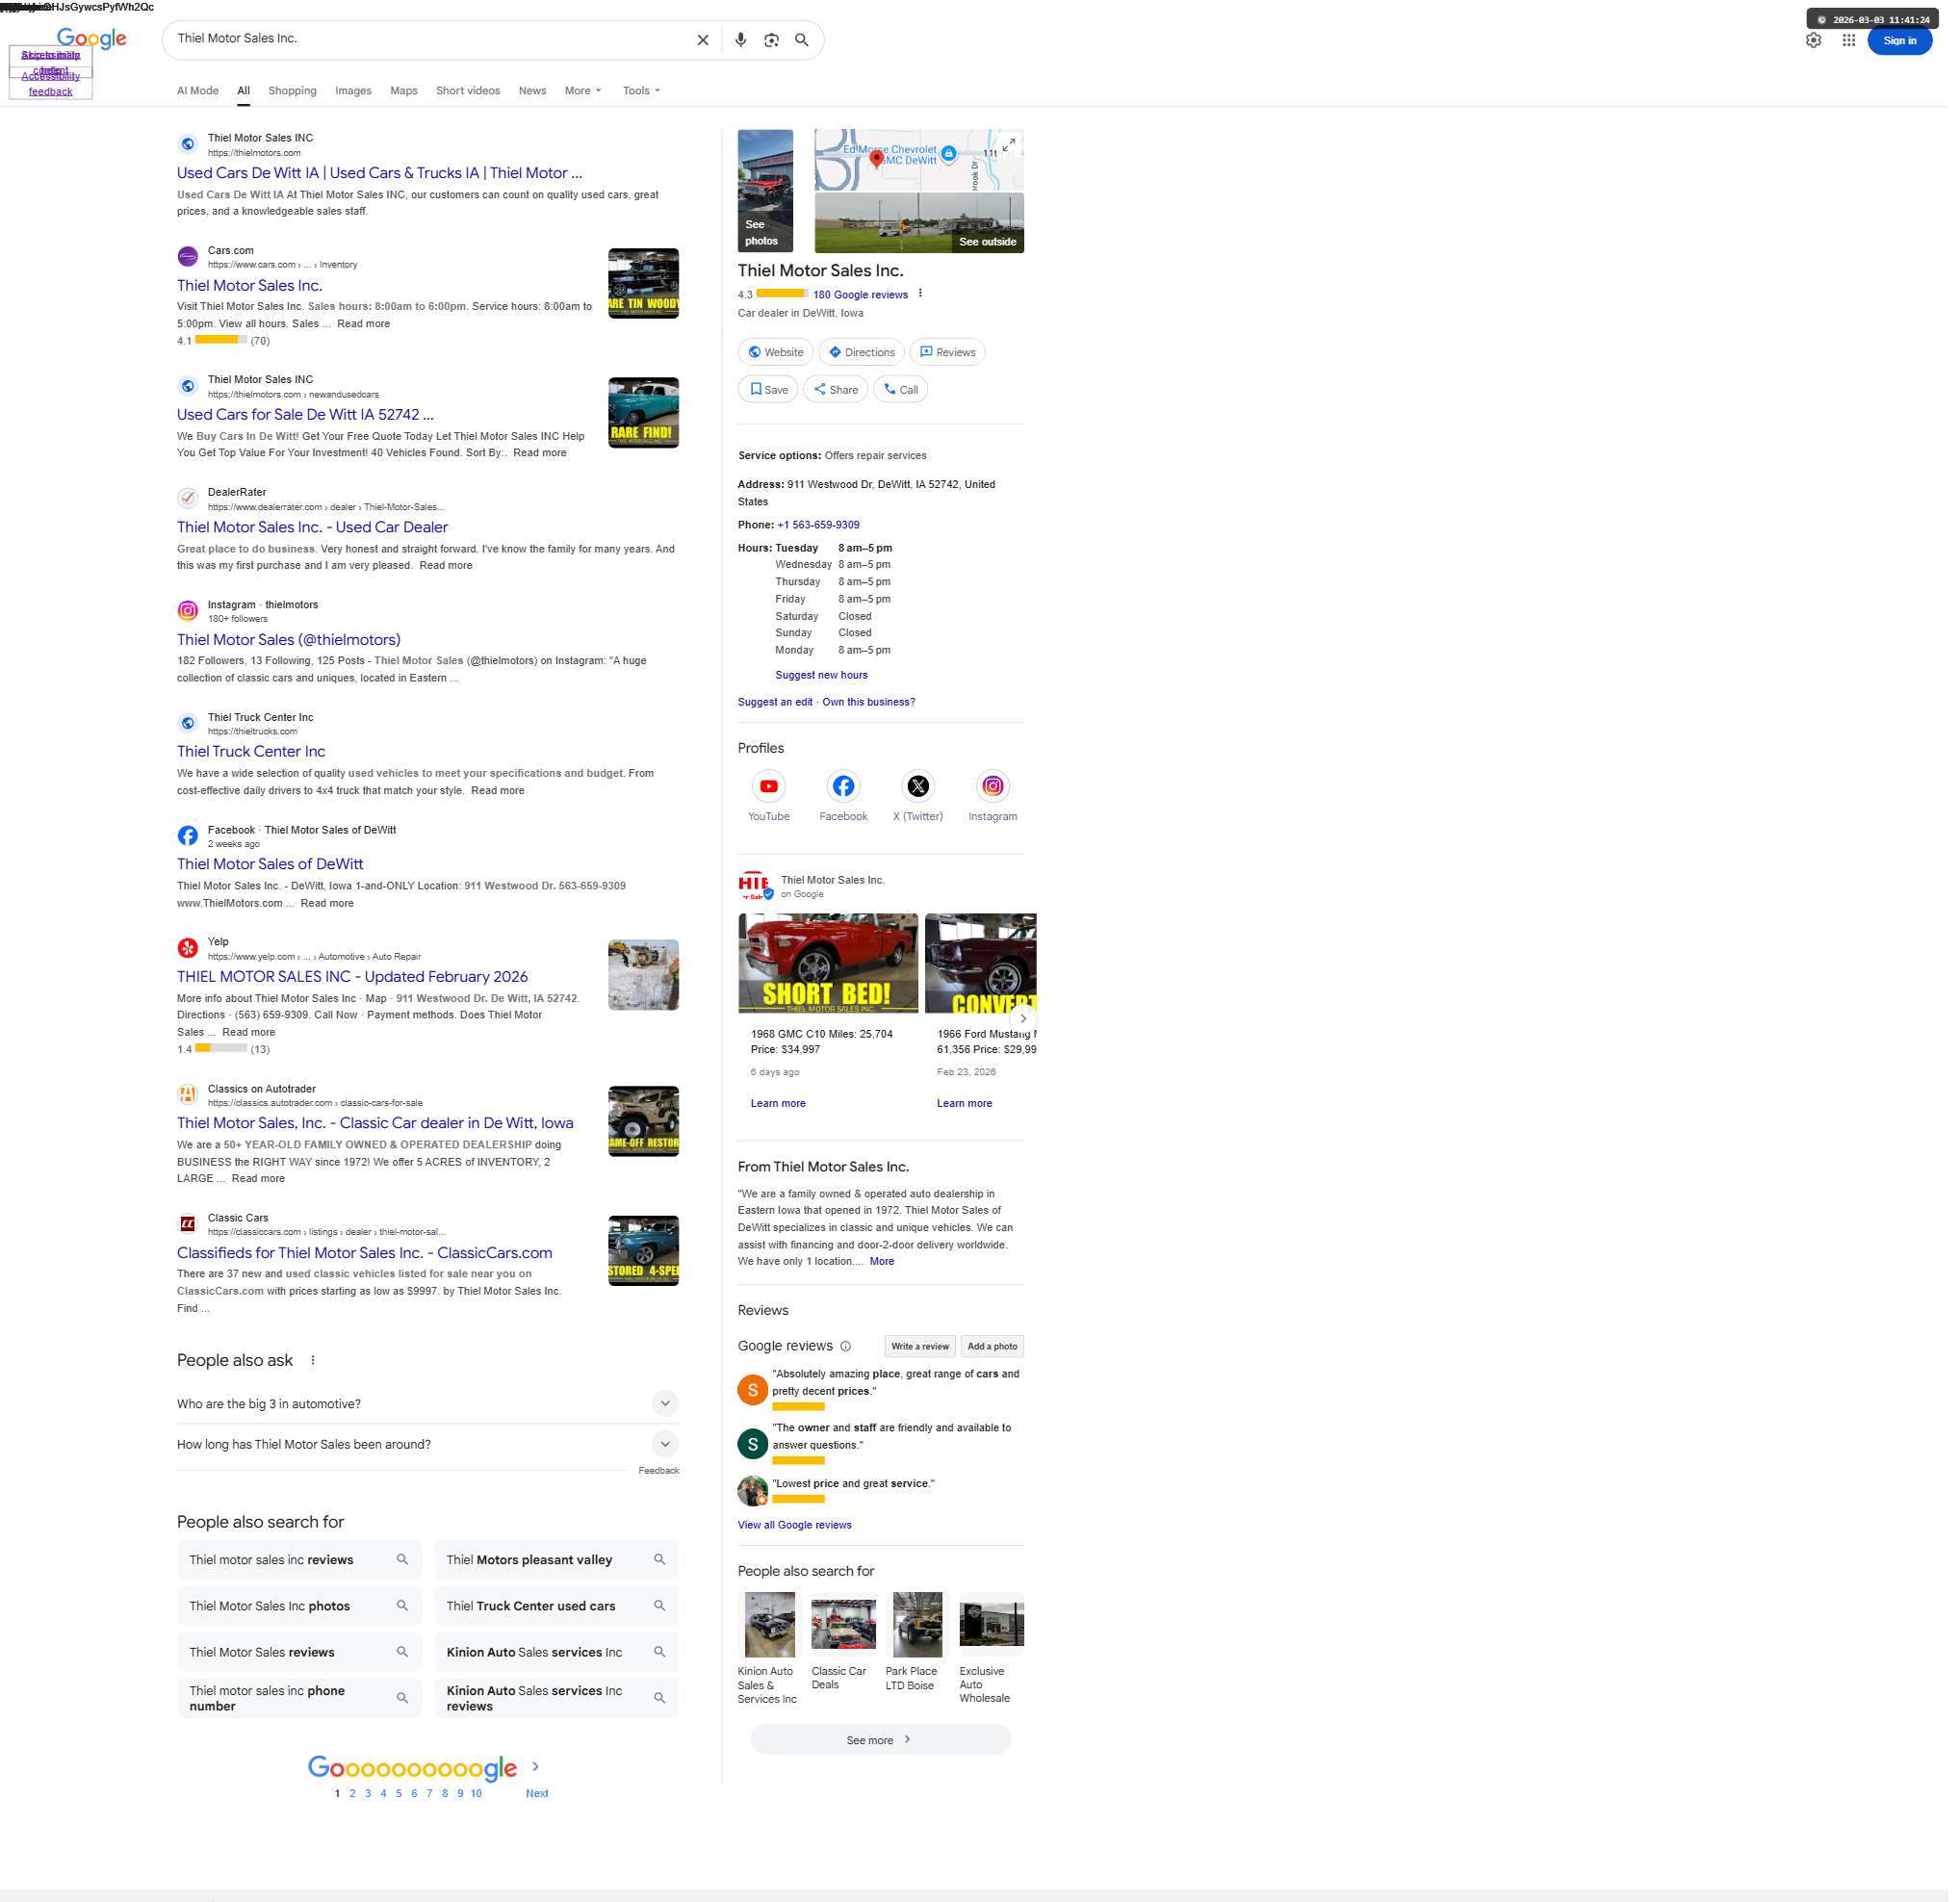Open 'Used Cars De Witt IA' result link
This screenshot has height=1902, width=1960.
coord(380,173)
